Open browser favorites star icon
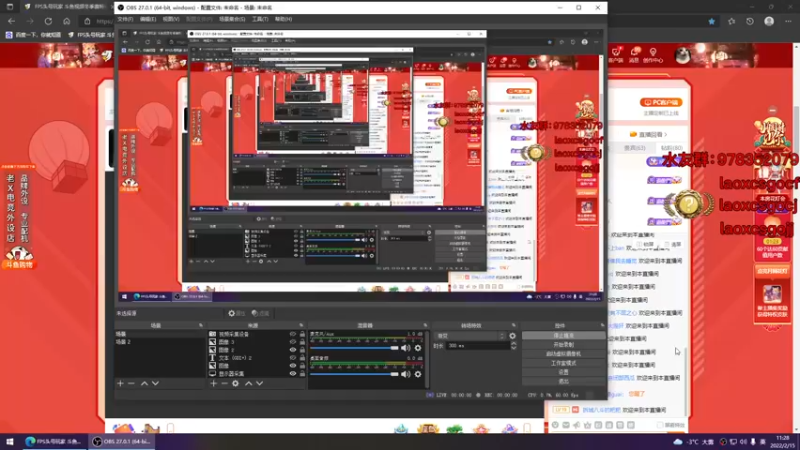800x450 pixels. [731, 21]
